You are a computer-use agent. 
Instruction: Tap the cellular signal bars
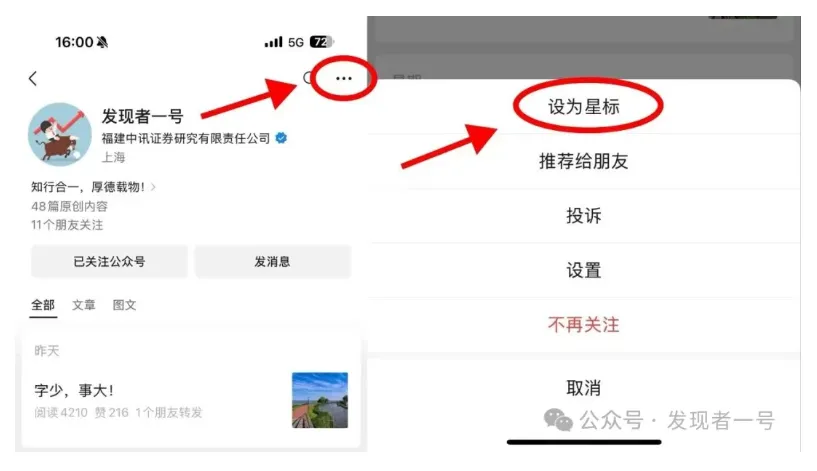(x=273, y=42)
